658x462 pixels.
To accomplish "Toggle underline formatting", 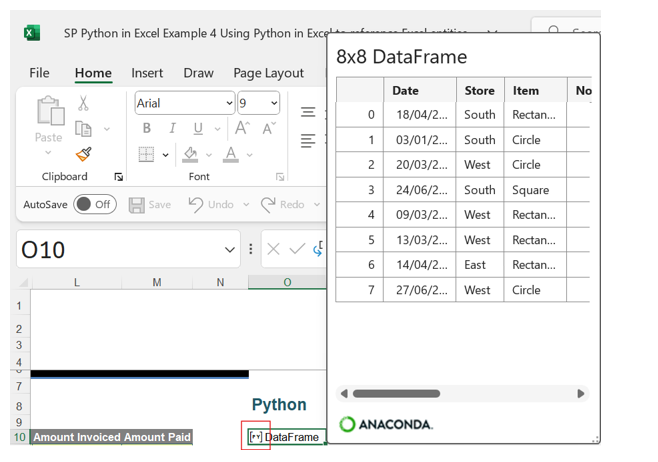I will coord(198,129).
